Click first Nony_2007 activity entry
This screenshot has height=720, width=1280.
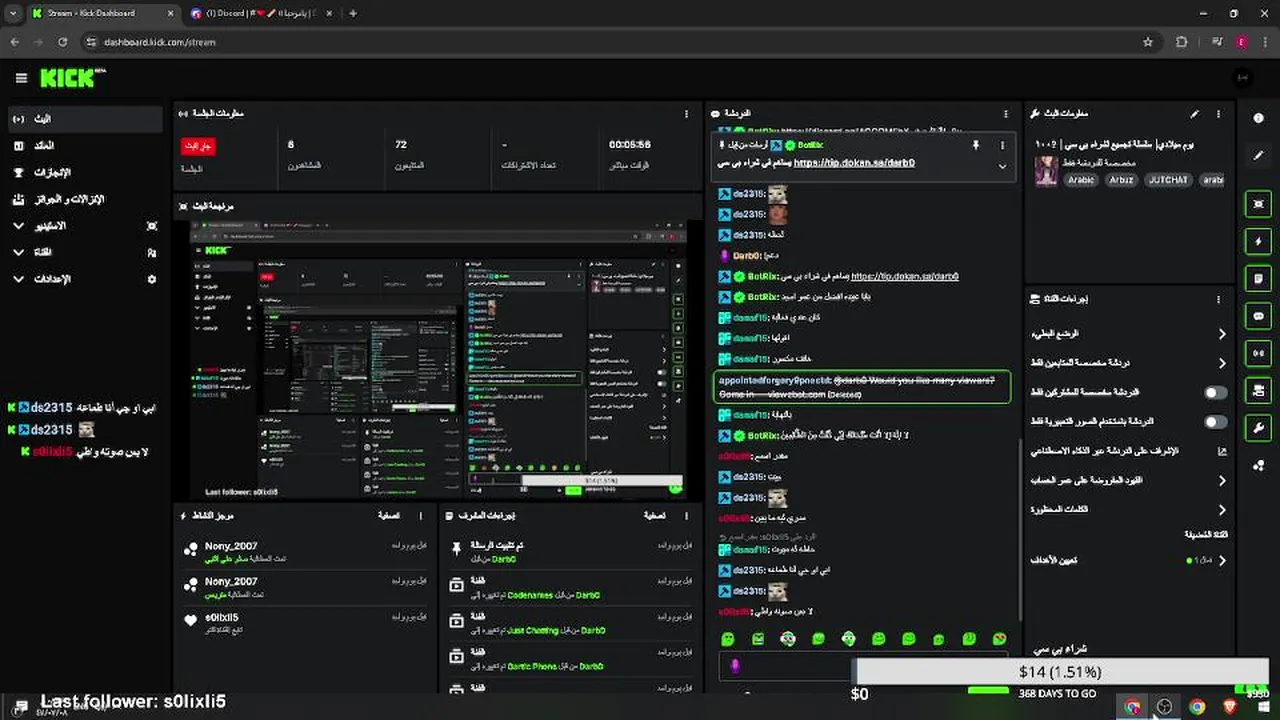(x=306, y=551)
